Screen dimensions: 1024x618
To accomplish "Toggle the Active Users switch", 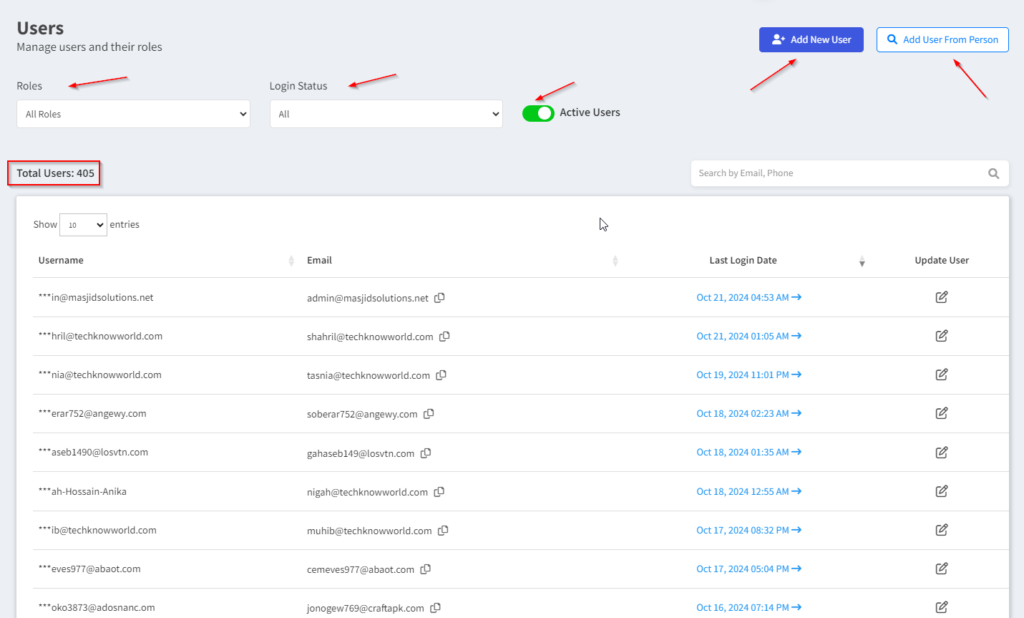I will (x=538, y=113).
